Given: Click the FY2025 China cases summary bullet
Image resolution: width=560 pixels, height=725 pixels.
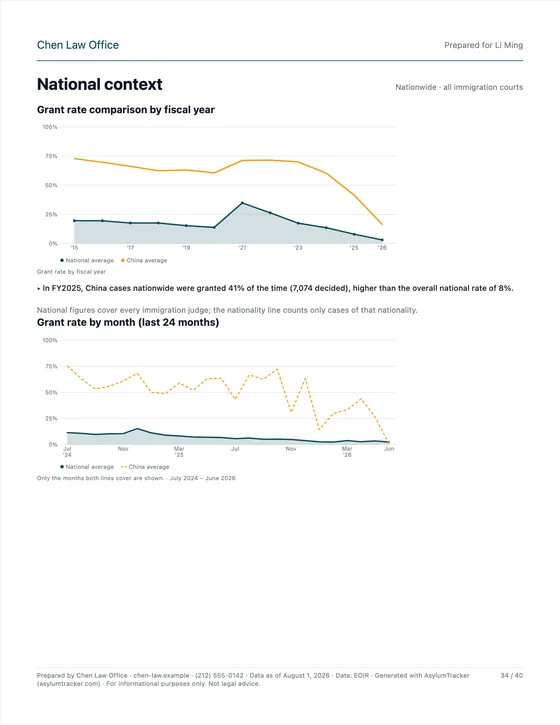Looking at the screenshot, I should pyautogui.click(x=275, y=288).
